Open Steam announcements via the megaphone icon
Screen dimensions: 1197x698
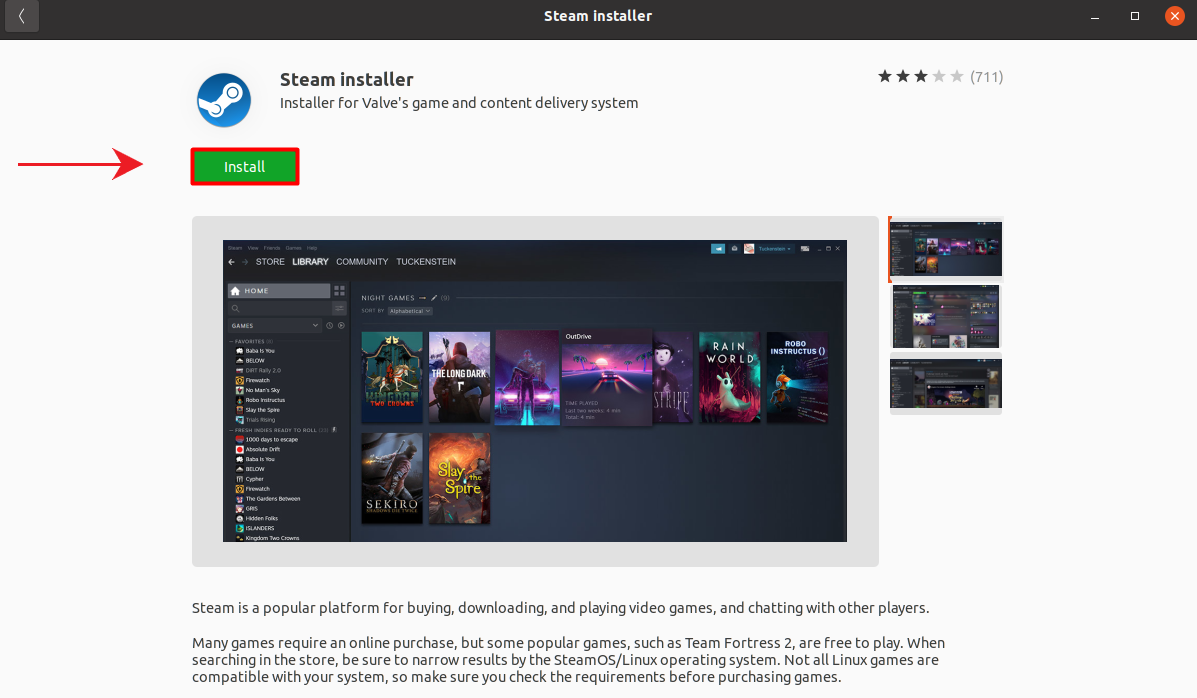click(716, 246)
